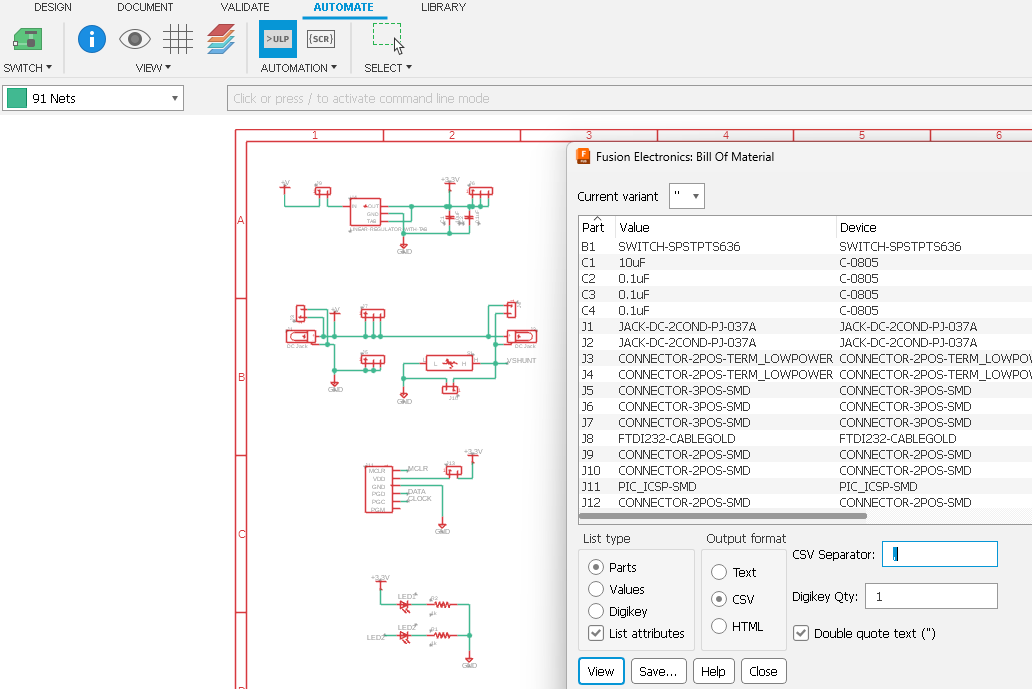Toggle the List attributes checkbox
Viewport: 1032px width, 689px height.
[x=636, y=633]
